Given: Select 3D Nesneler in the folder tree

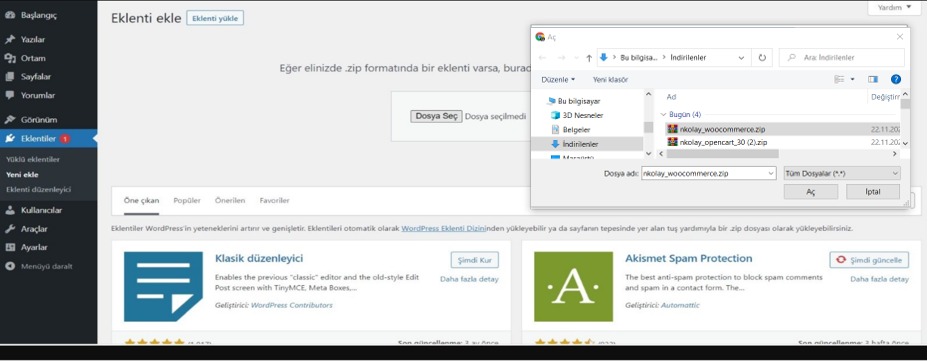Looking at the screenshot, I should 584,115.
